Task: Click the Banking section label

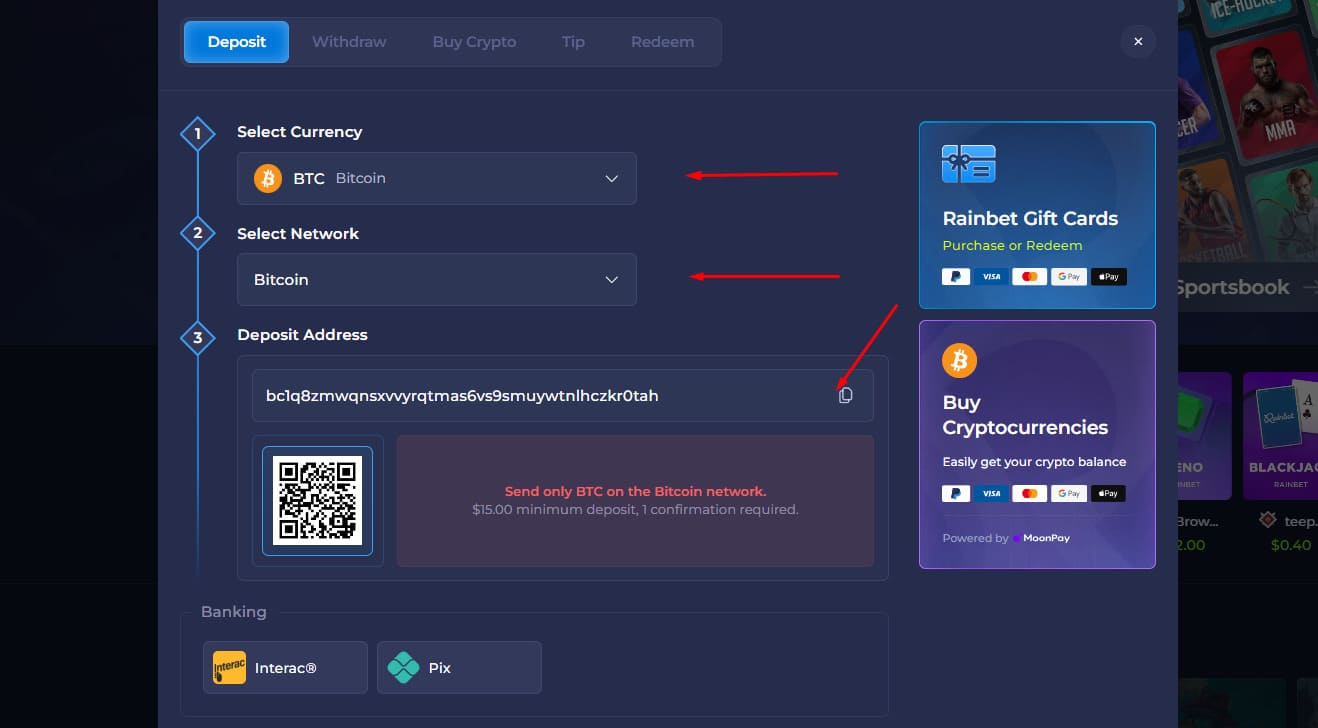Action: tap(234, 611)
